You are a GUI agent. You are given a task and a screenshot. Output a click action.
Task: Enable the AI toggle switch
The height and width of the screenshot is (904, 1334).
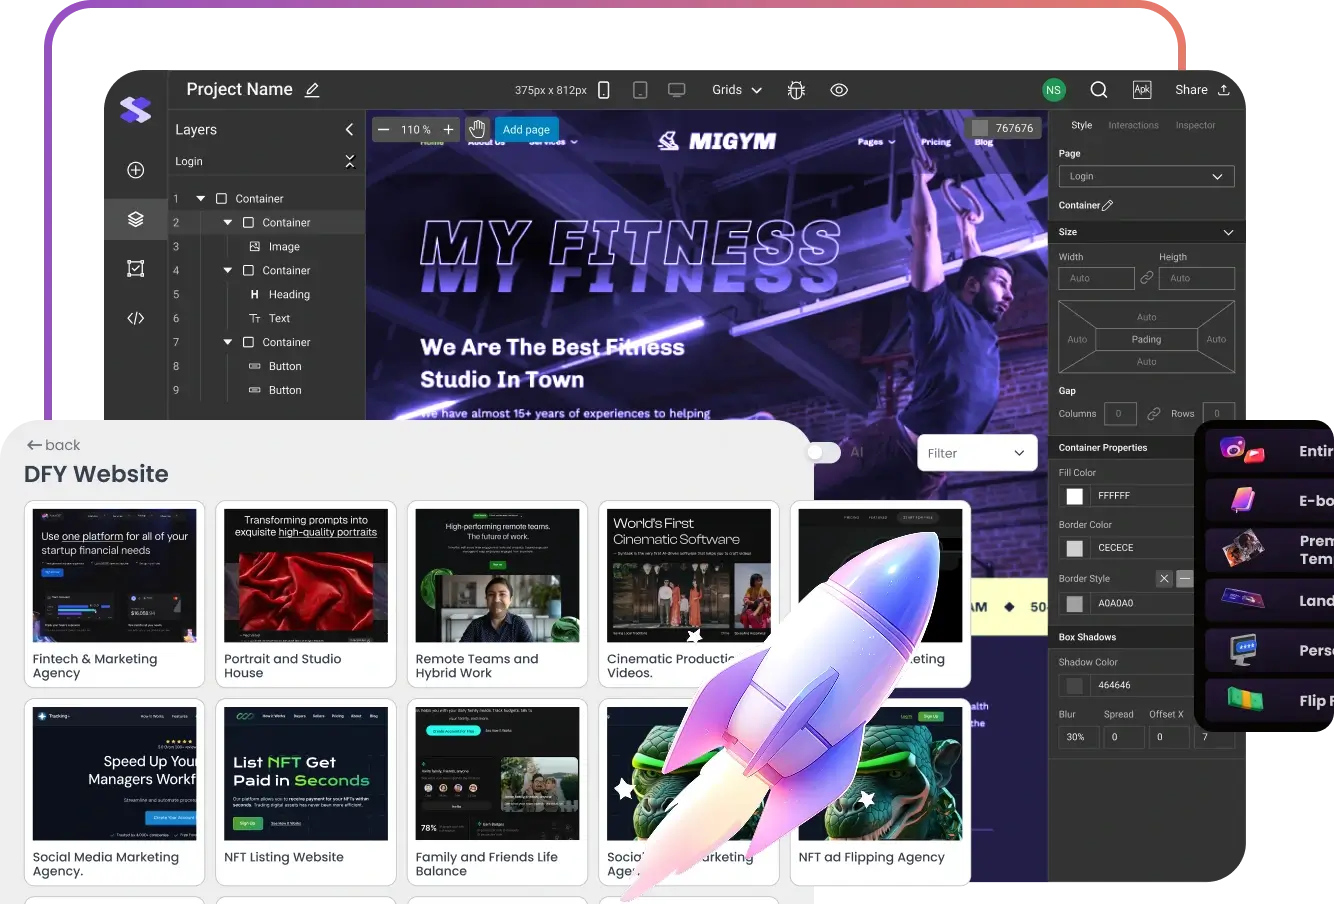pyautogui.click(x=823, y=452)
